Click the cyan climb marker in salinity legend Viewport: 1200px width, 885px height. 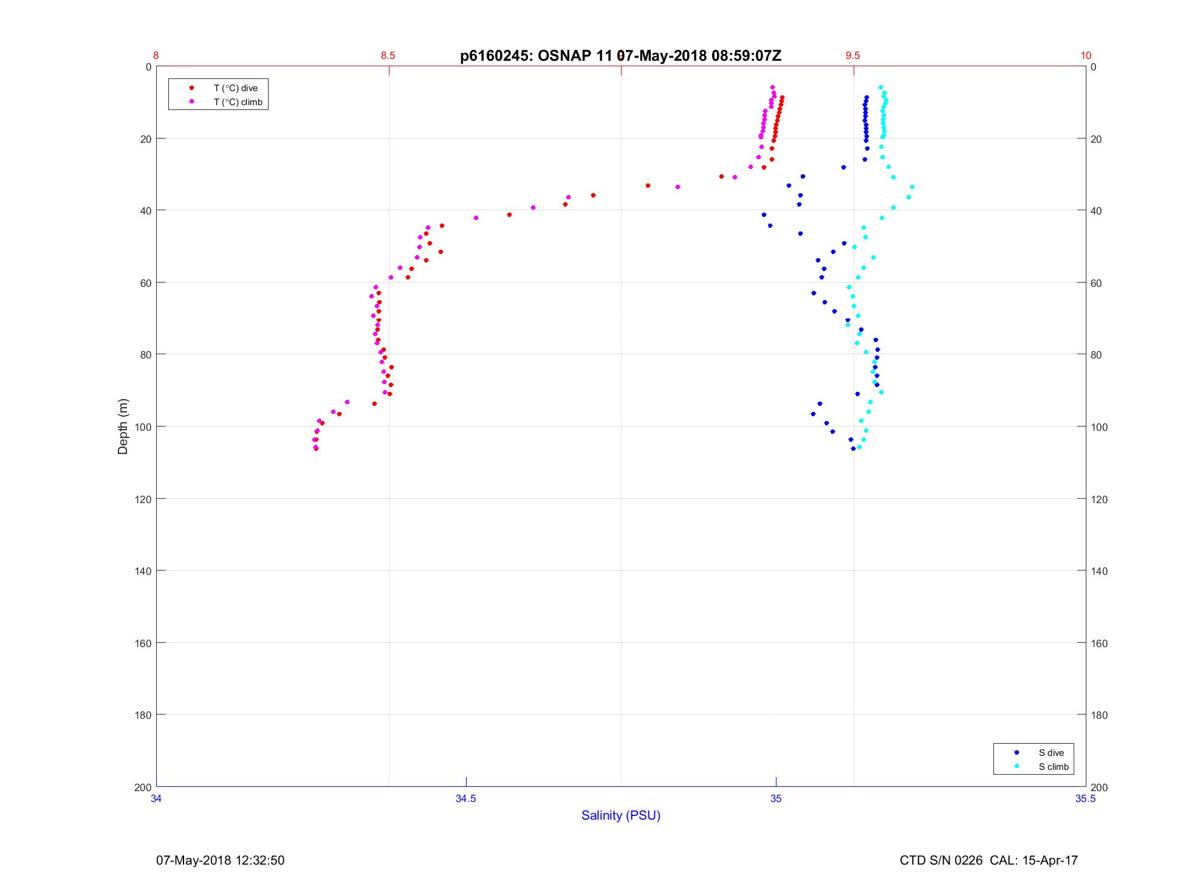(x=1017, y=766)
